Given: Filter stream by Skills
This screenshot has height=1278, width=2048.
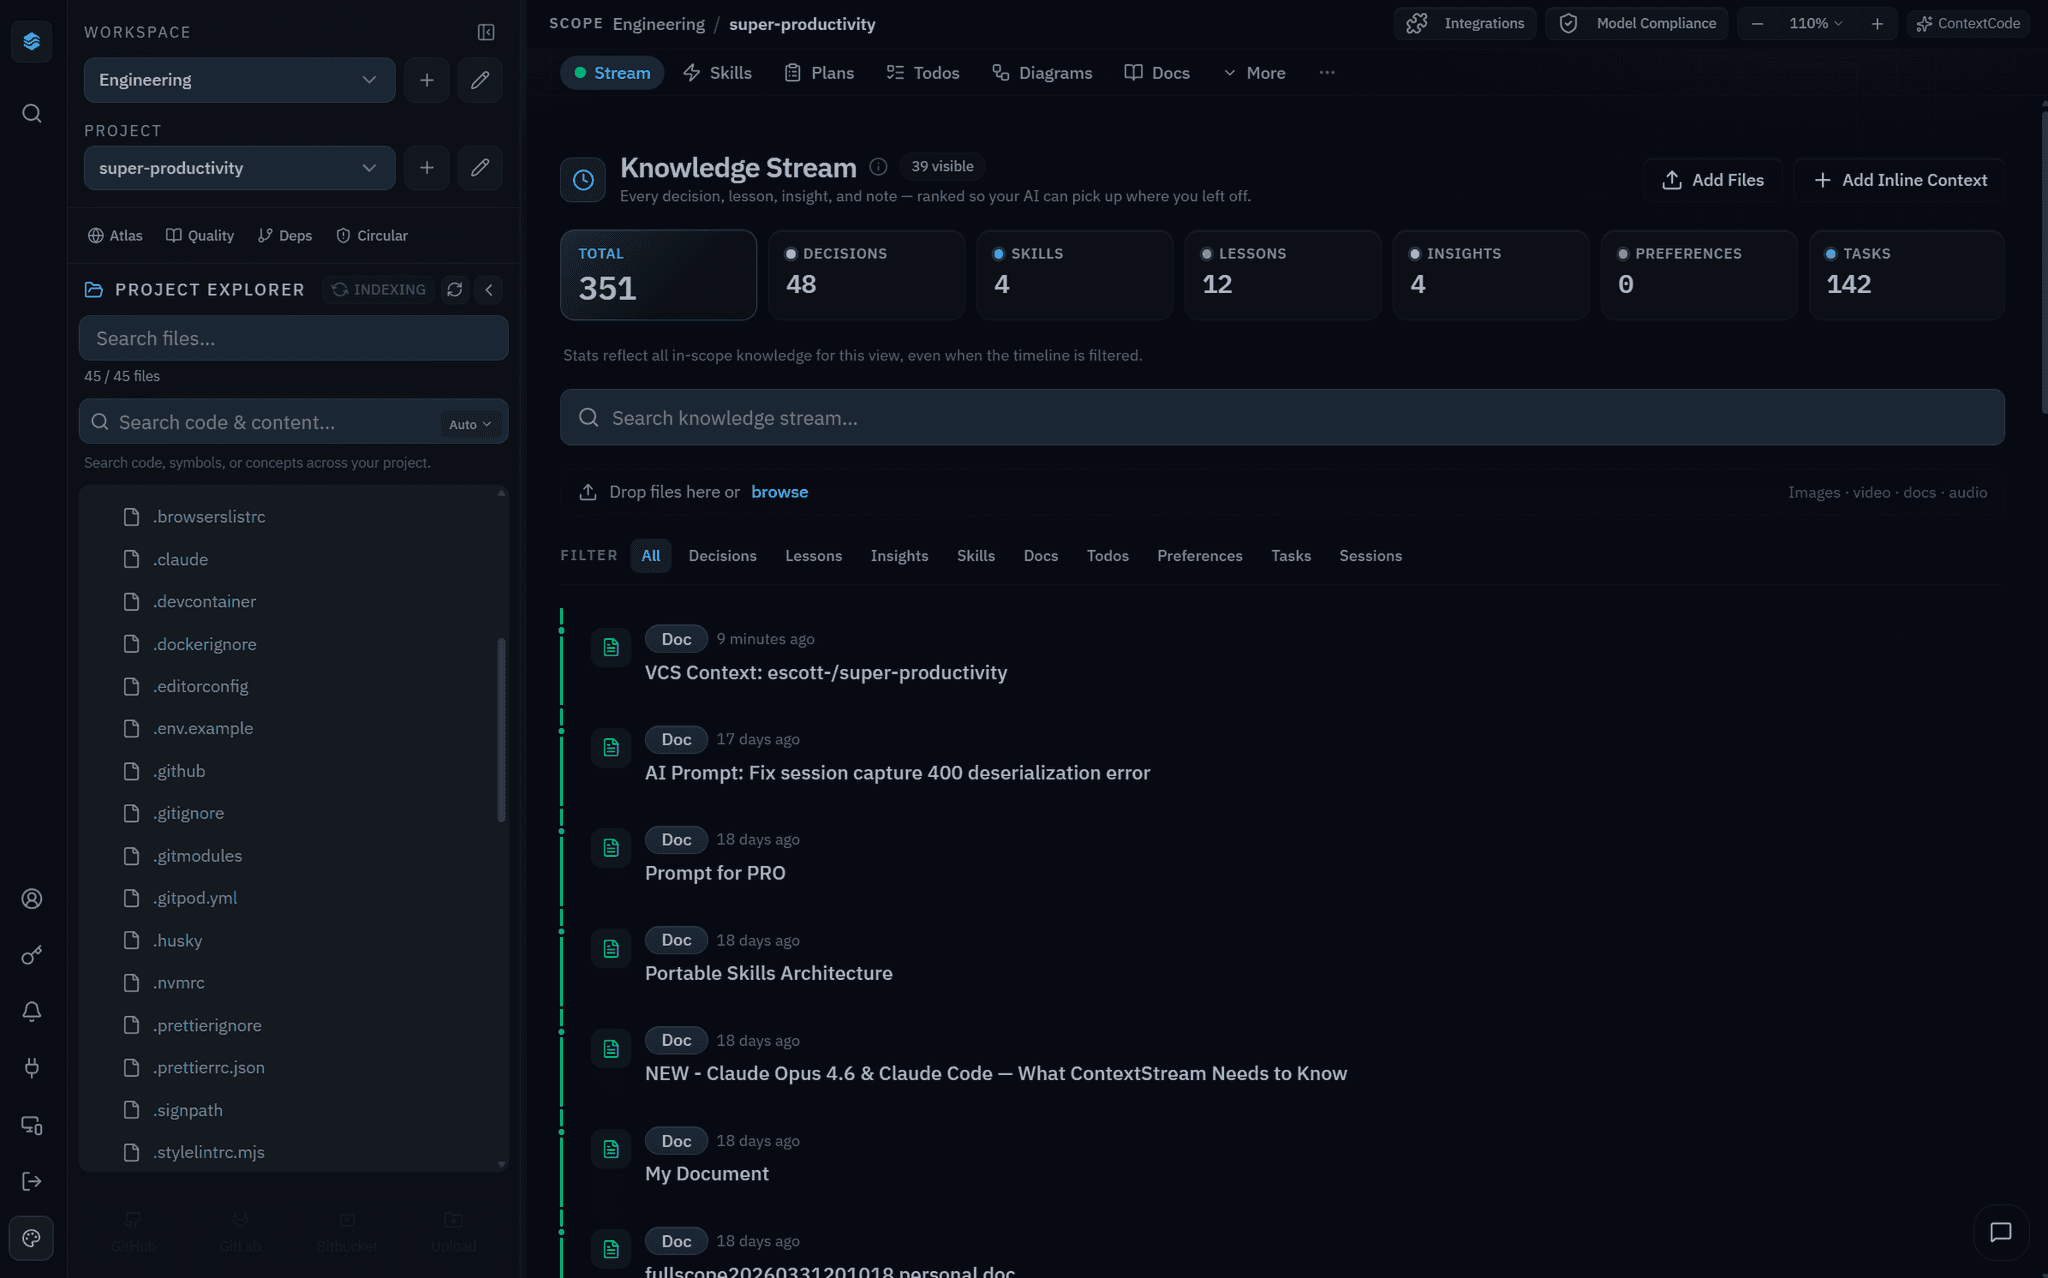Looking at the screenshot, I should pos(976,556).
